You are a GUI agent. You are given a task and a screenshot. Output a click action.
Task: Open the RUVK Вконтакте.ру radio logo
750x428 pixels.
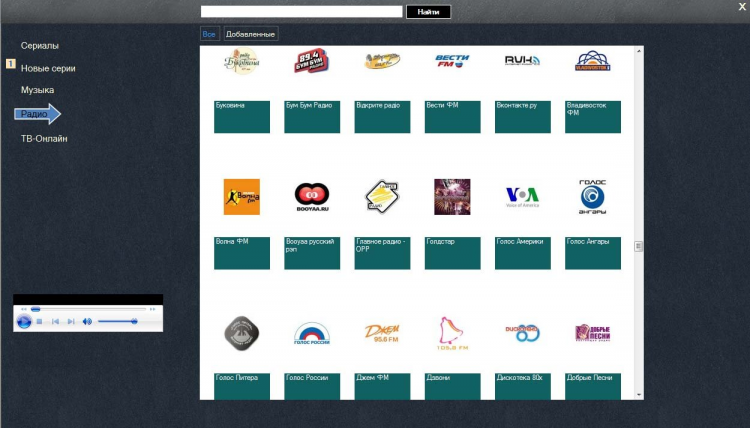coord(522,60)
